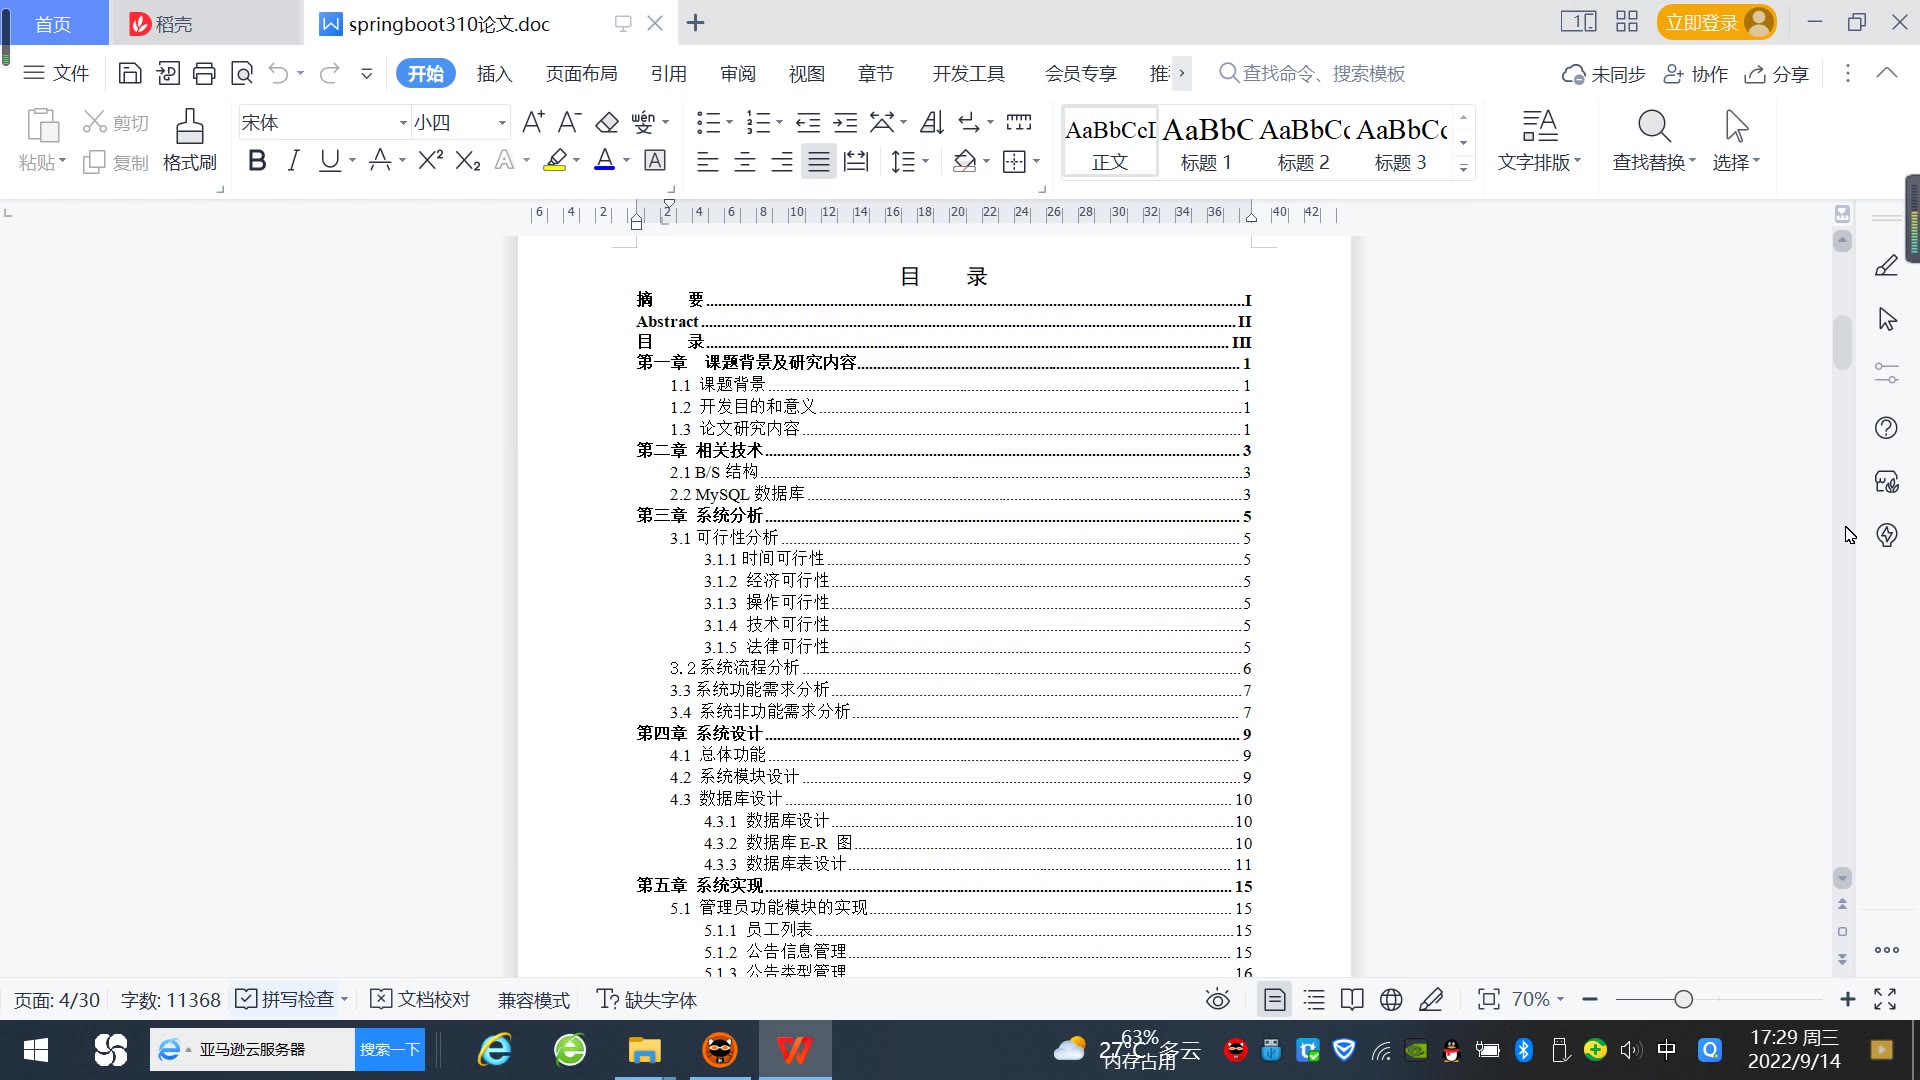The width and height of the screenshot is (1920, 1080).
Task: Click the zoom slider handle
Action: [x=1683, y=999]
